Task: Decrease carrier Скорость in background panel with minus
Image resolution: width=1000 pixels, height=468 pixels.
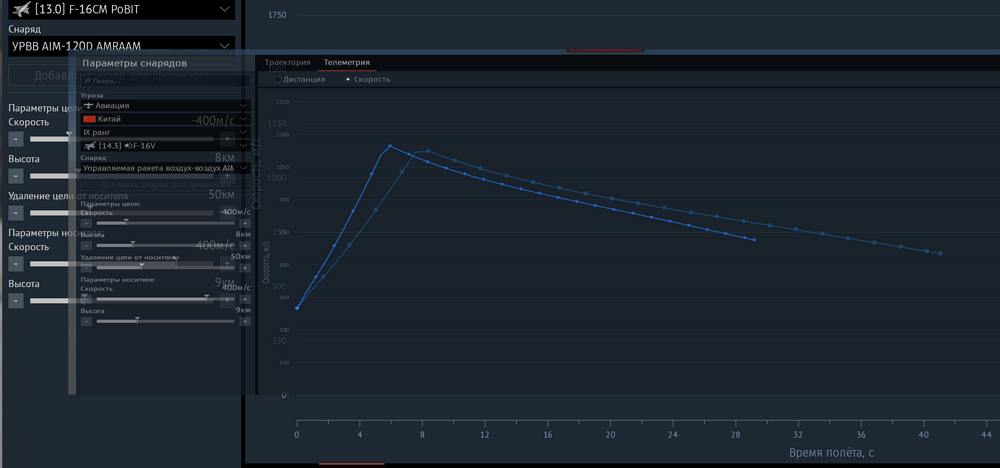Action: point(17,264)
